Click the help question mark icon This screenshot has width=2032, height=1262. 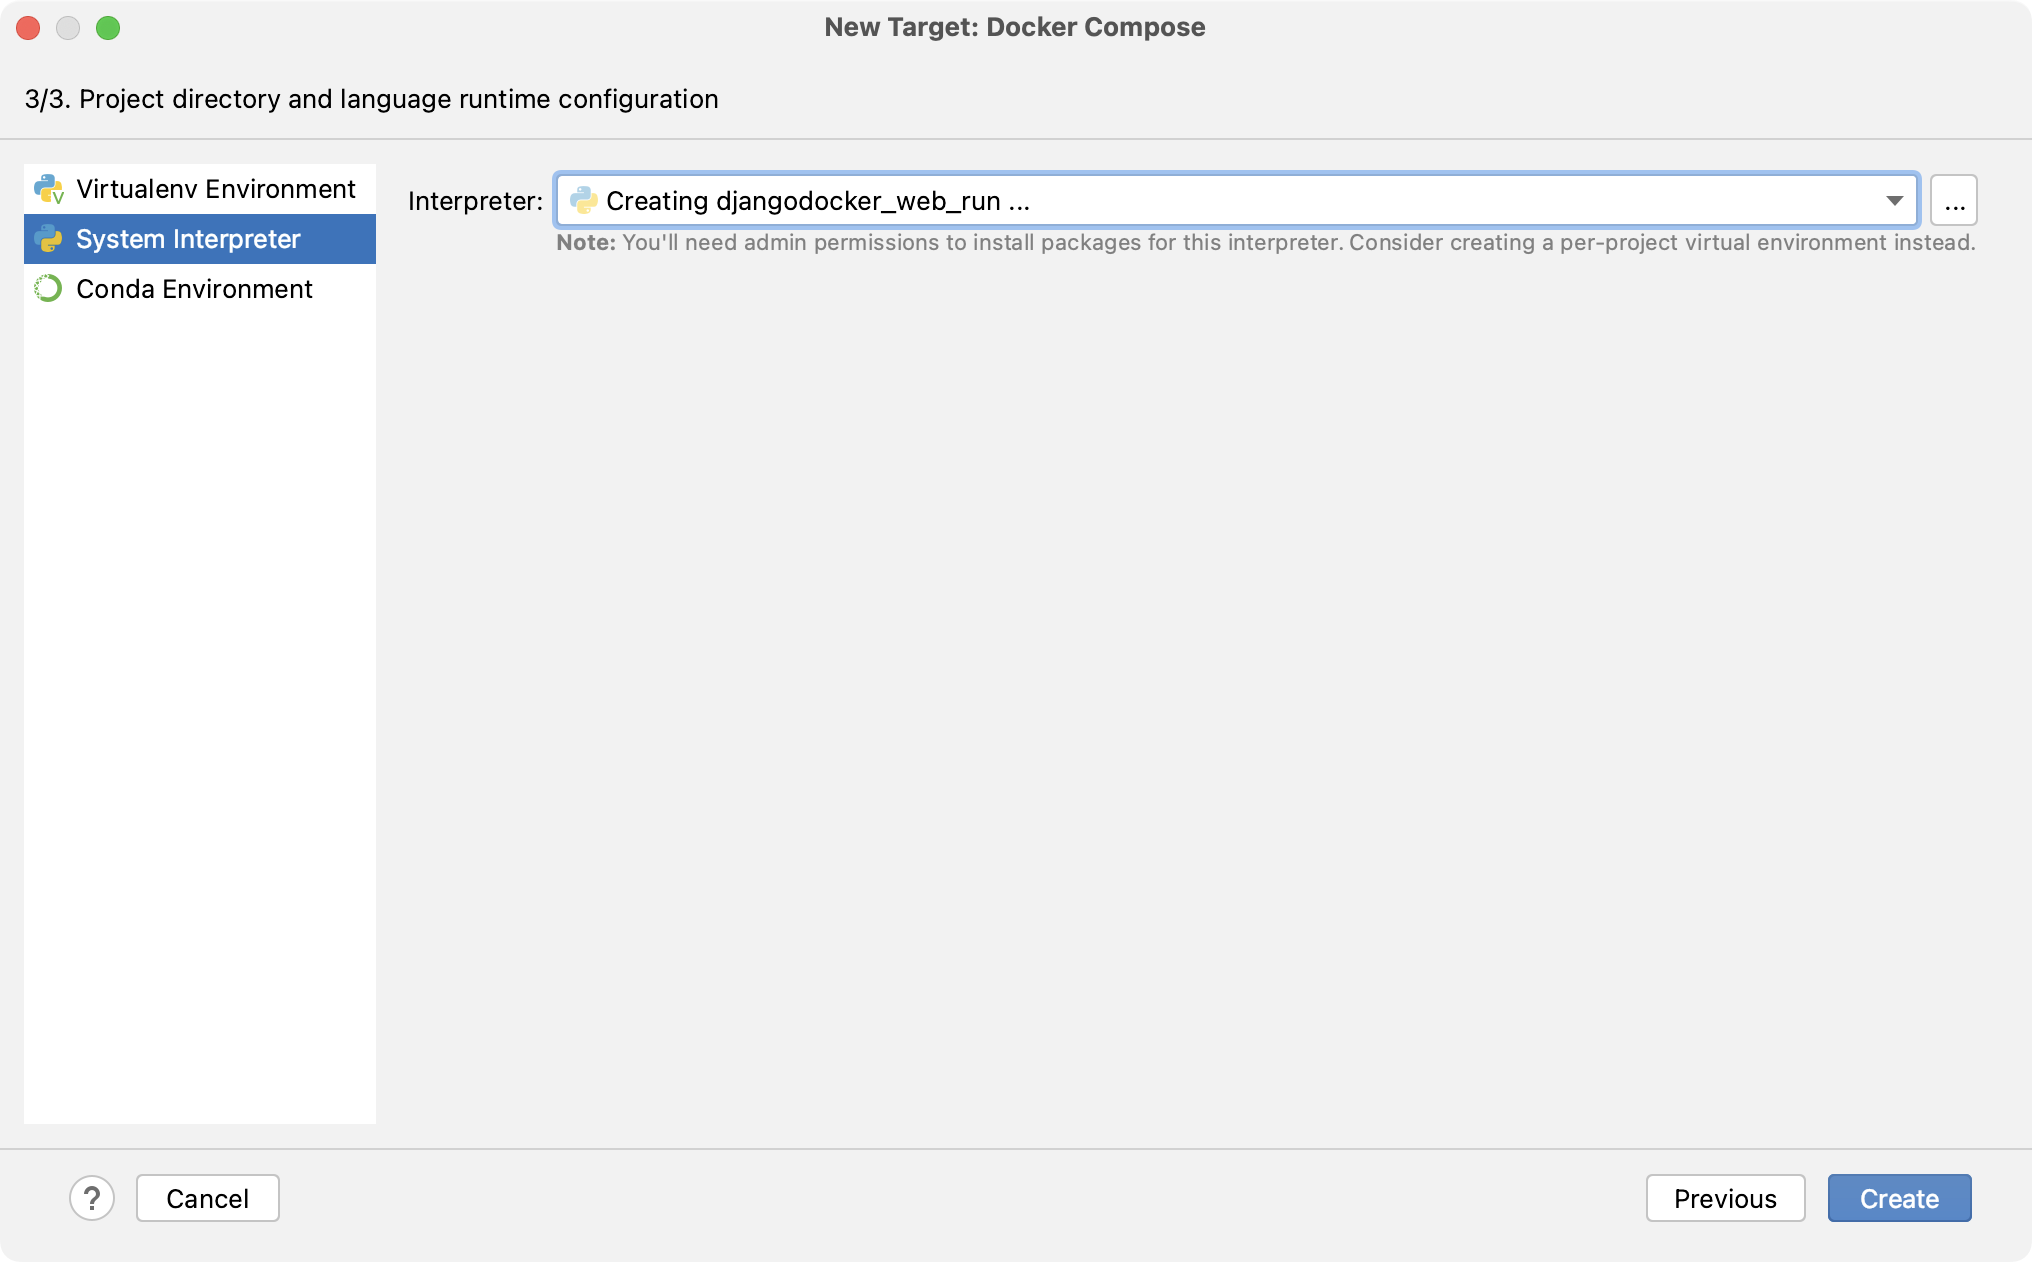tap(92, 1198)
